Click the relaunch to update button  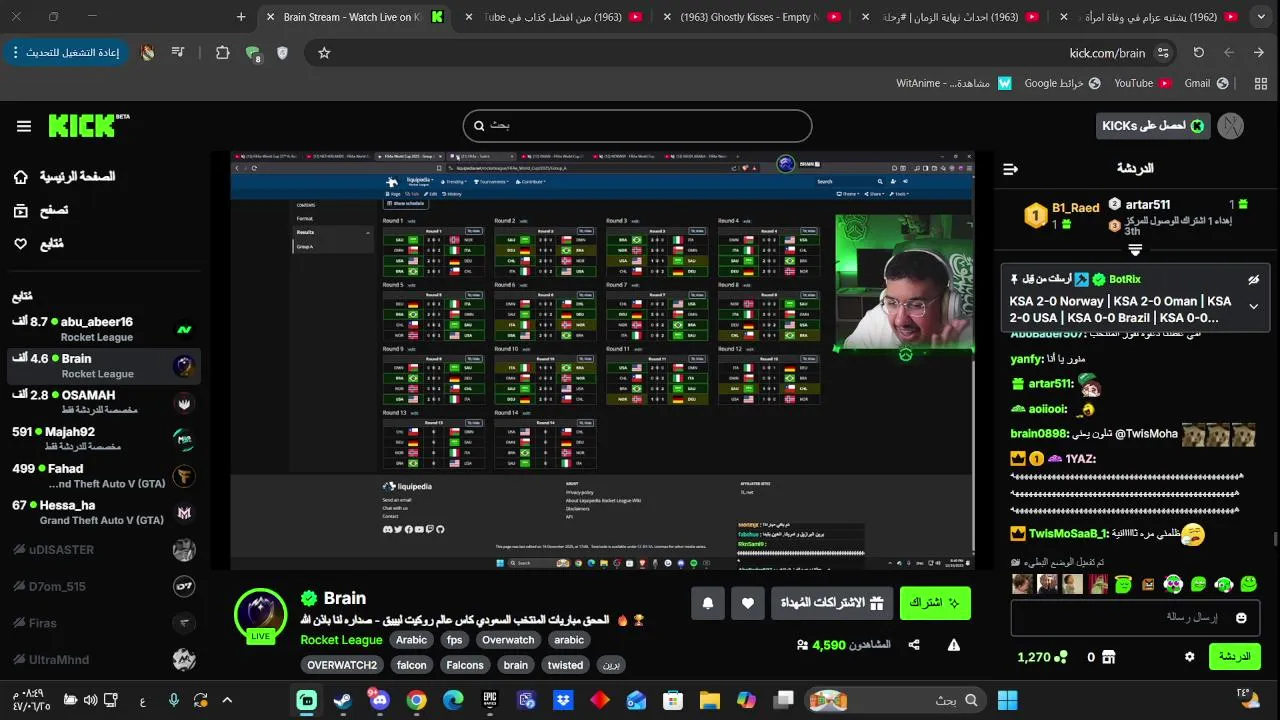coord(67,53)
